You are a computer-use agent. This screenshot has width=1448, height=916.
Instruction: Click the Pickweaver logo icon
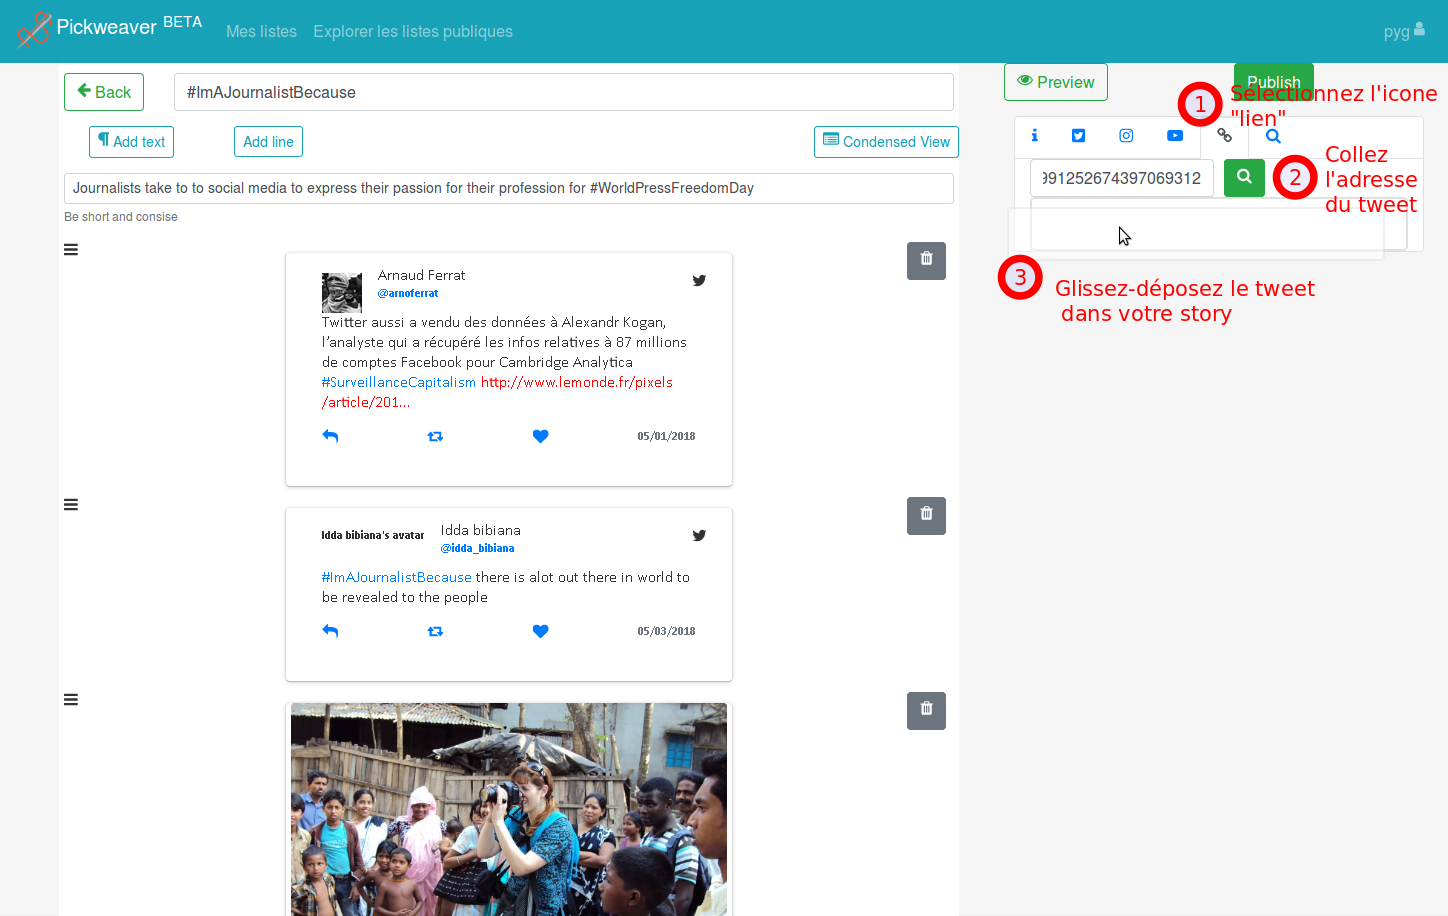pyautogui.click(x=34, y=29)
